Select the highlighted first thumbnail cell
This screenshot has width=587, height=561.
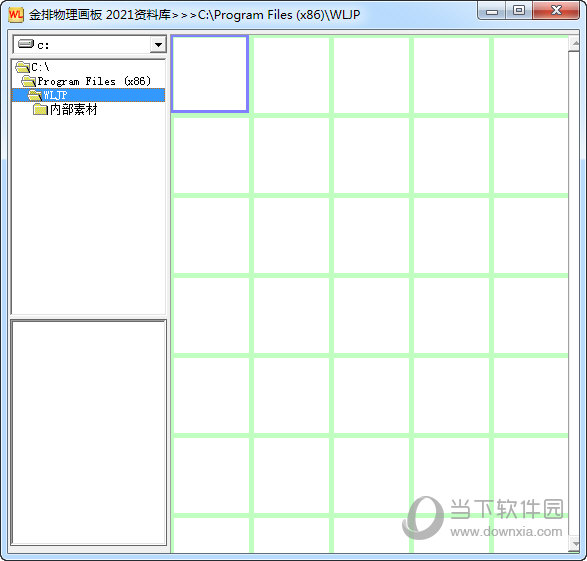(x=210, y=74)
